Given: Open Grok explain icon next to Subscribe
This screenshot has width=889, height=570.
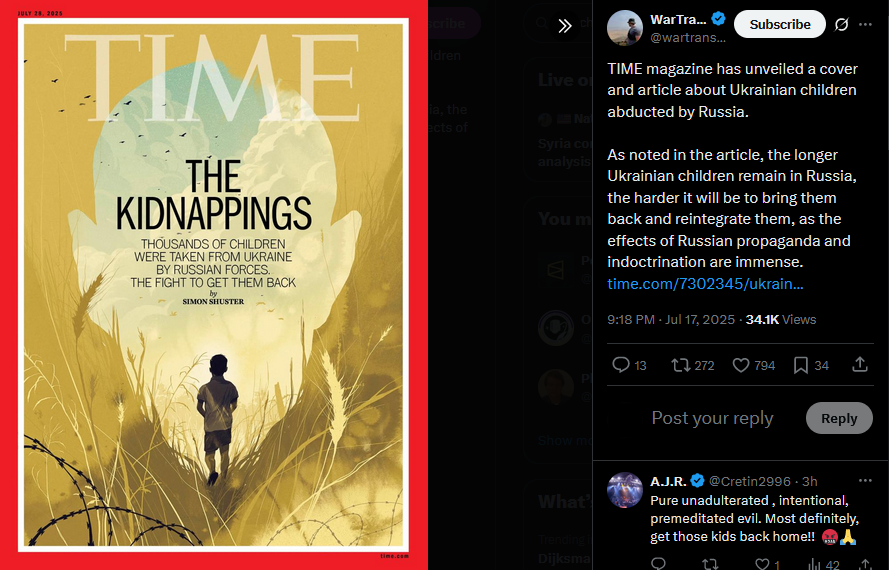Looking at the screenshot, I should coord(841,24).
